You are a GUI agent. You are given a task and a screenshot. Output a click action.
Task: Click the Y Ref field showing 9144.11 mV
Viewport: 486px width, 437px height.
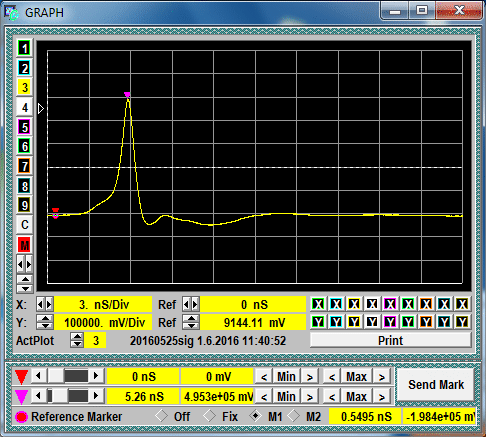253,323
